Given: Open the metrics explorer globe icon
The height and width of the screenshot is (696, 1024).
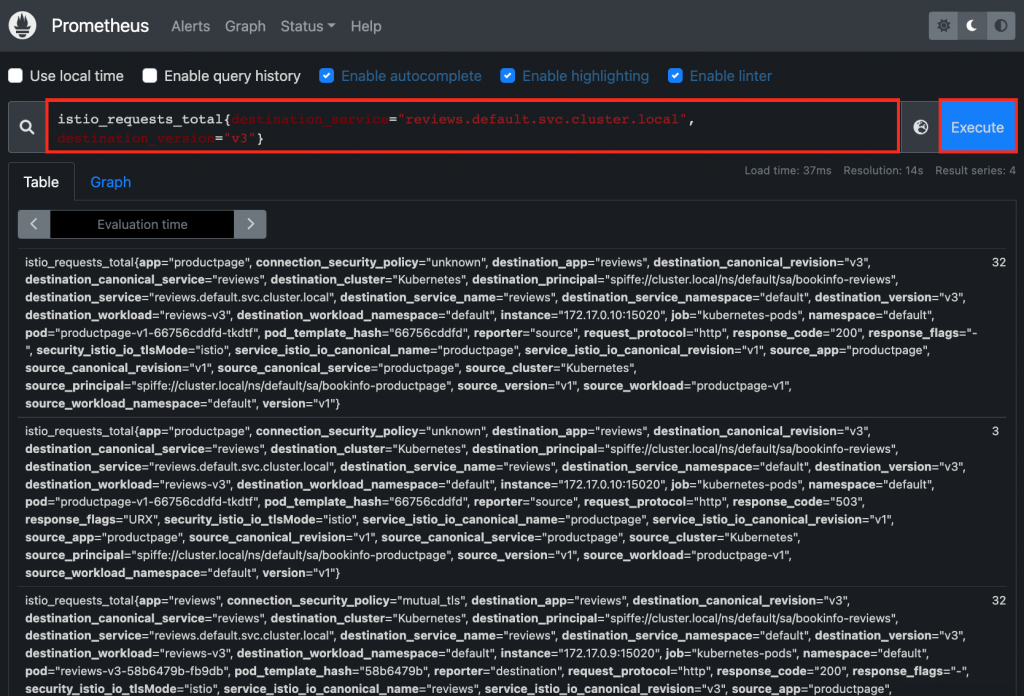Looking at the screenshot, I should coord(920,127).
